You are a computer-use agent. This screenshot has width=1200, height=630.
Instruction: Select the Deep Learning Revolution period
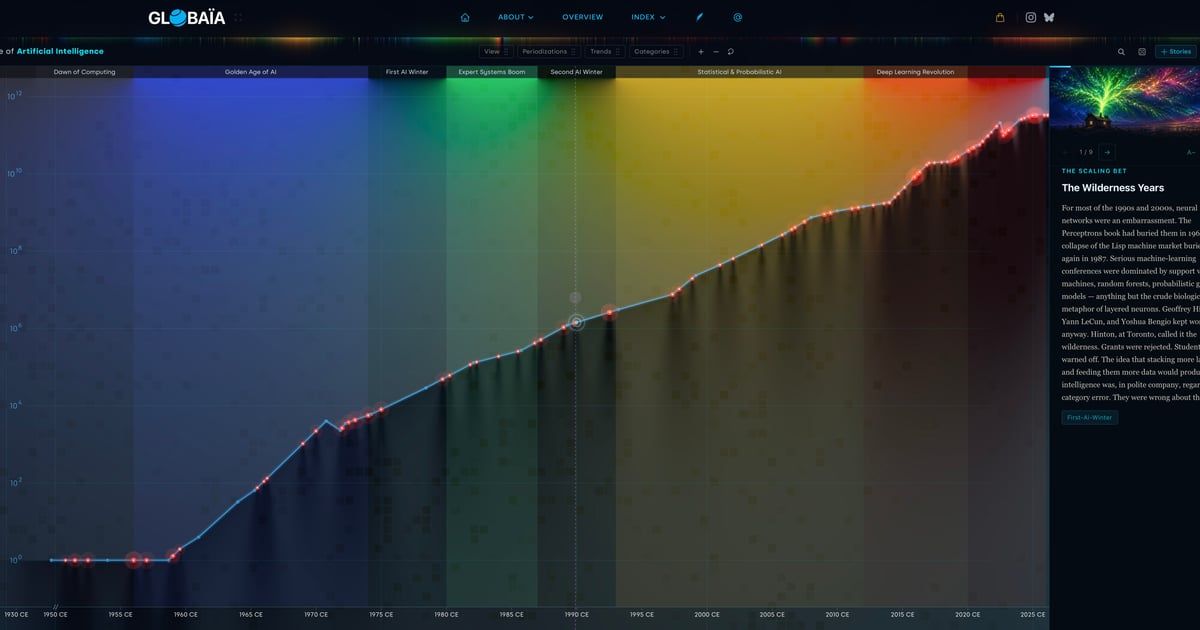pyautogui.click(x=915, y=72)
